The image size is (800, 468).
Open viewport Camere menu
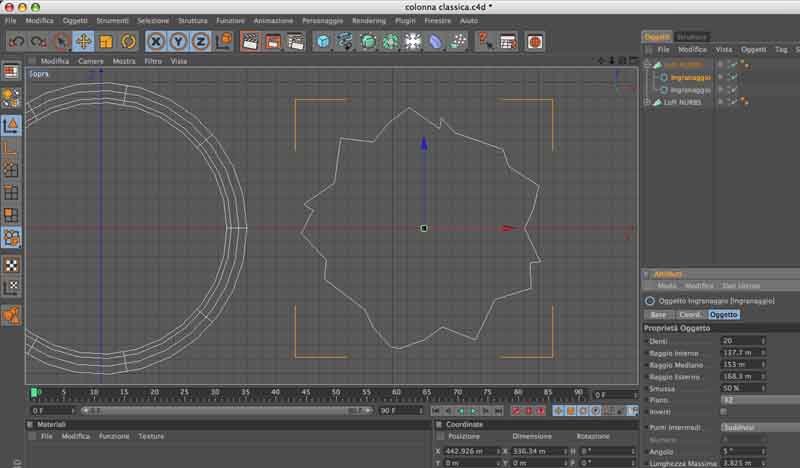pyautogui.click(x=91, y=61)
